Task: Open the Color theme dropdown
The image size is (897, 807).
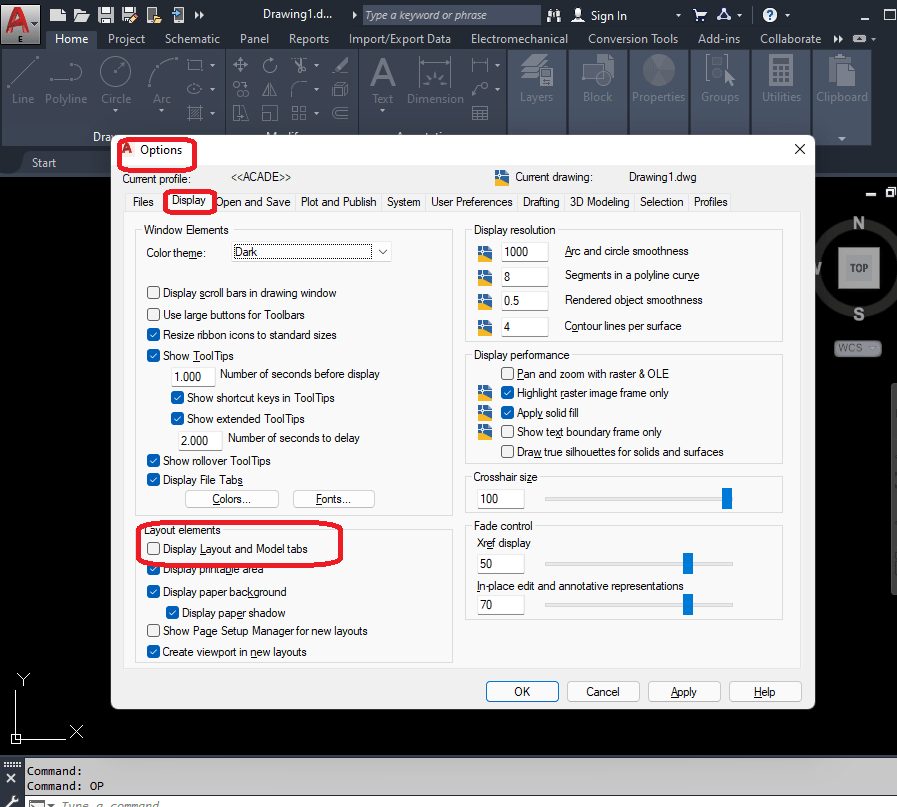Action: [x=311, y=252]
